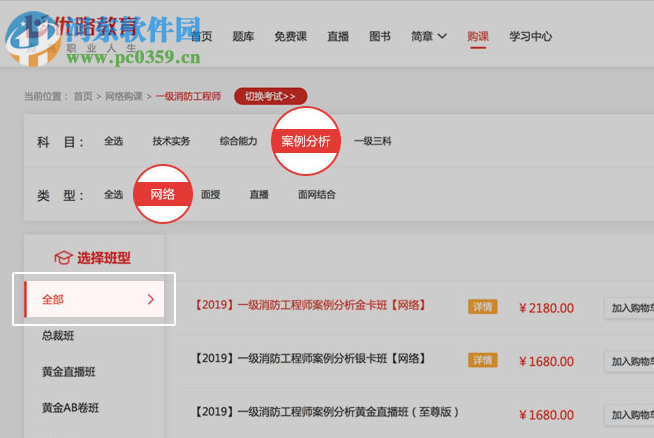
Task: Select 面网结合 type filter
Action: pyautogui.click(x=317, y=195)
